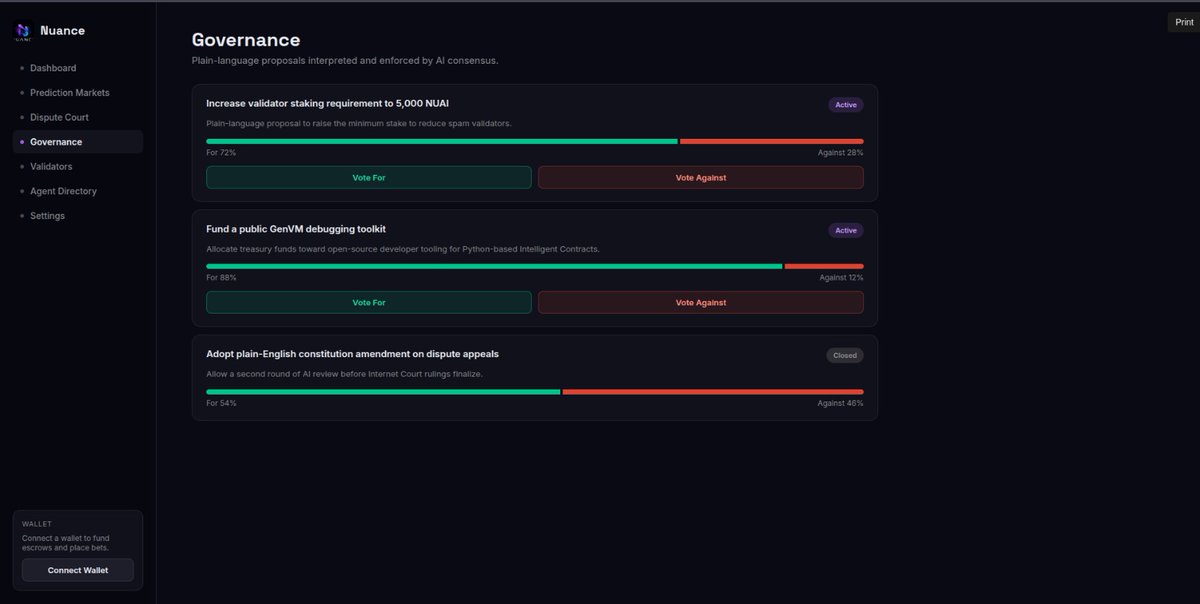The image size is (1200, 604).
Task: Click the Nuance logo icon
Action: 23,31
